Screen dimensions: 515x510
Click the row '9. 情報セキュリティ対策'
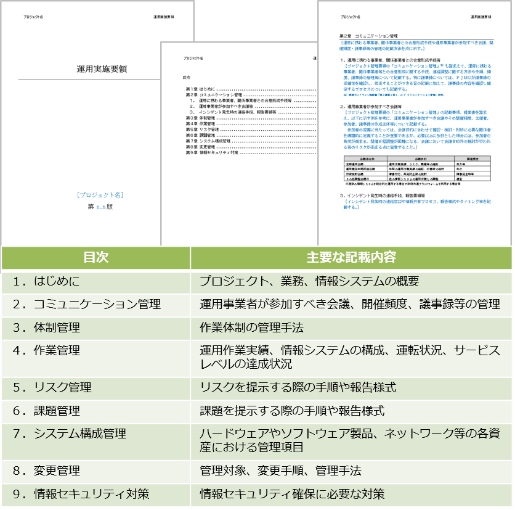click(257, 495)
